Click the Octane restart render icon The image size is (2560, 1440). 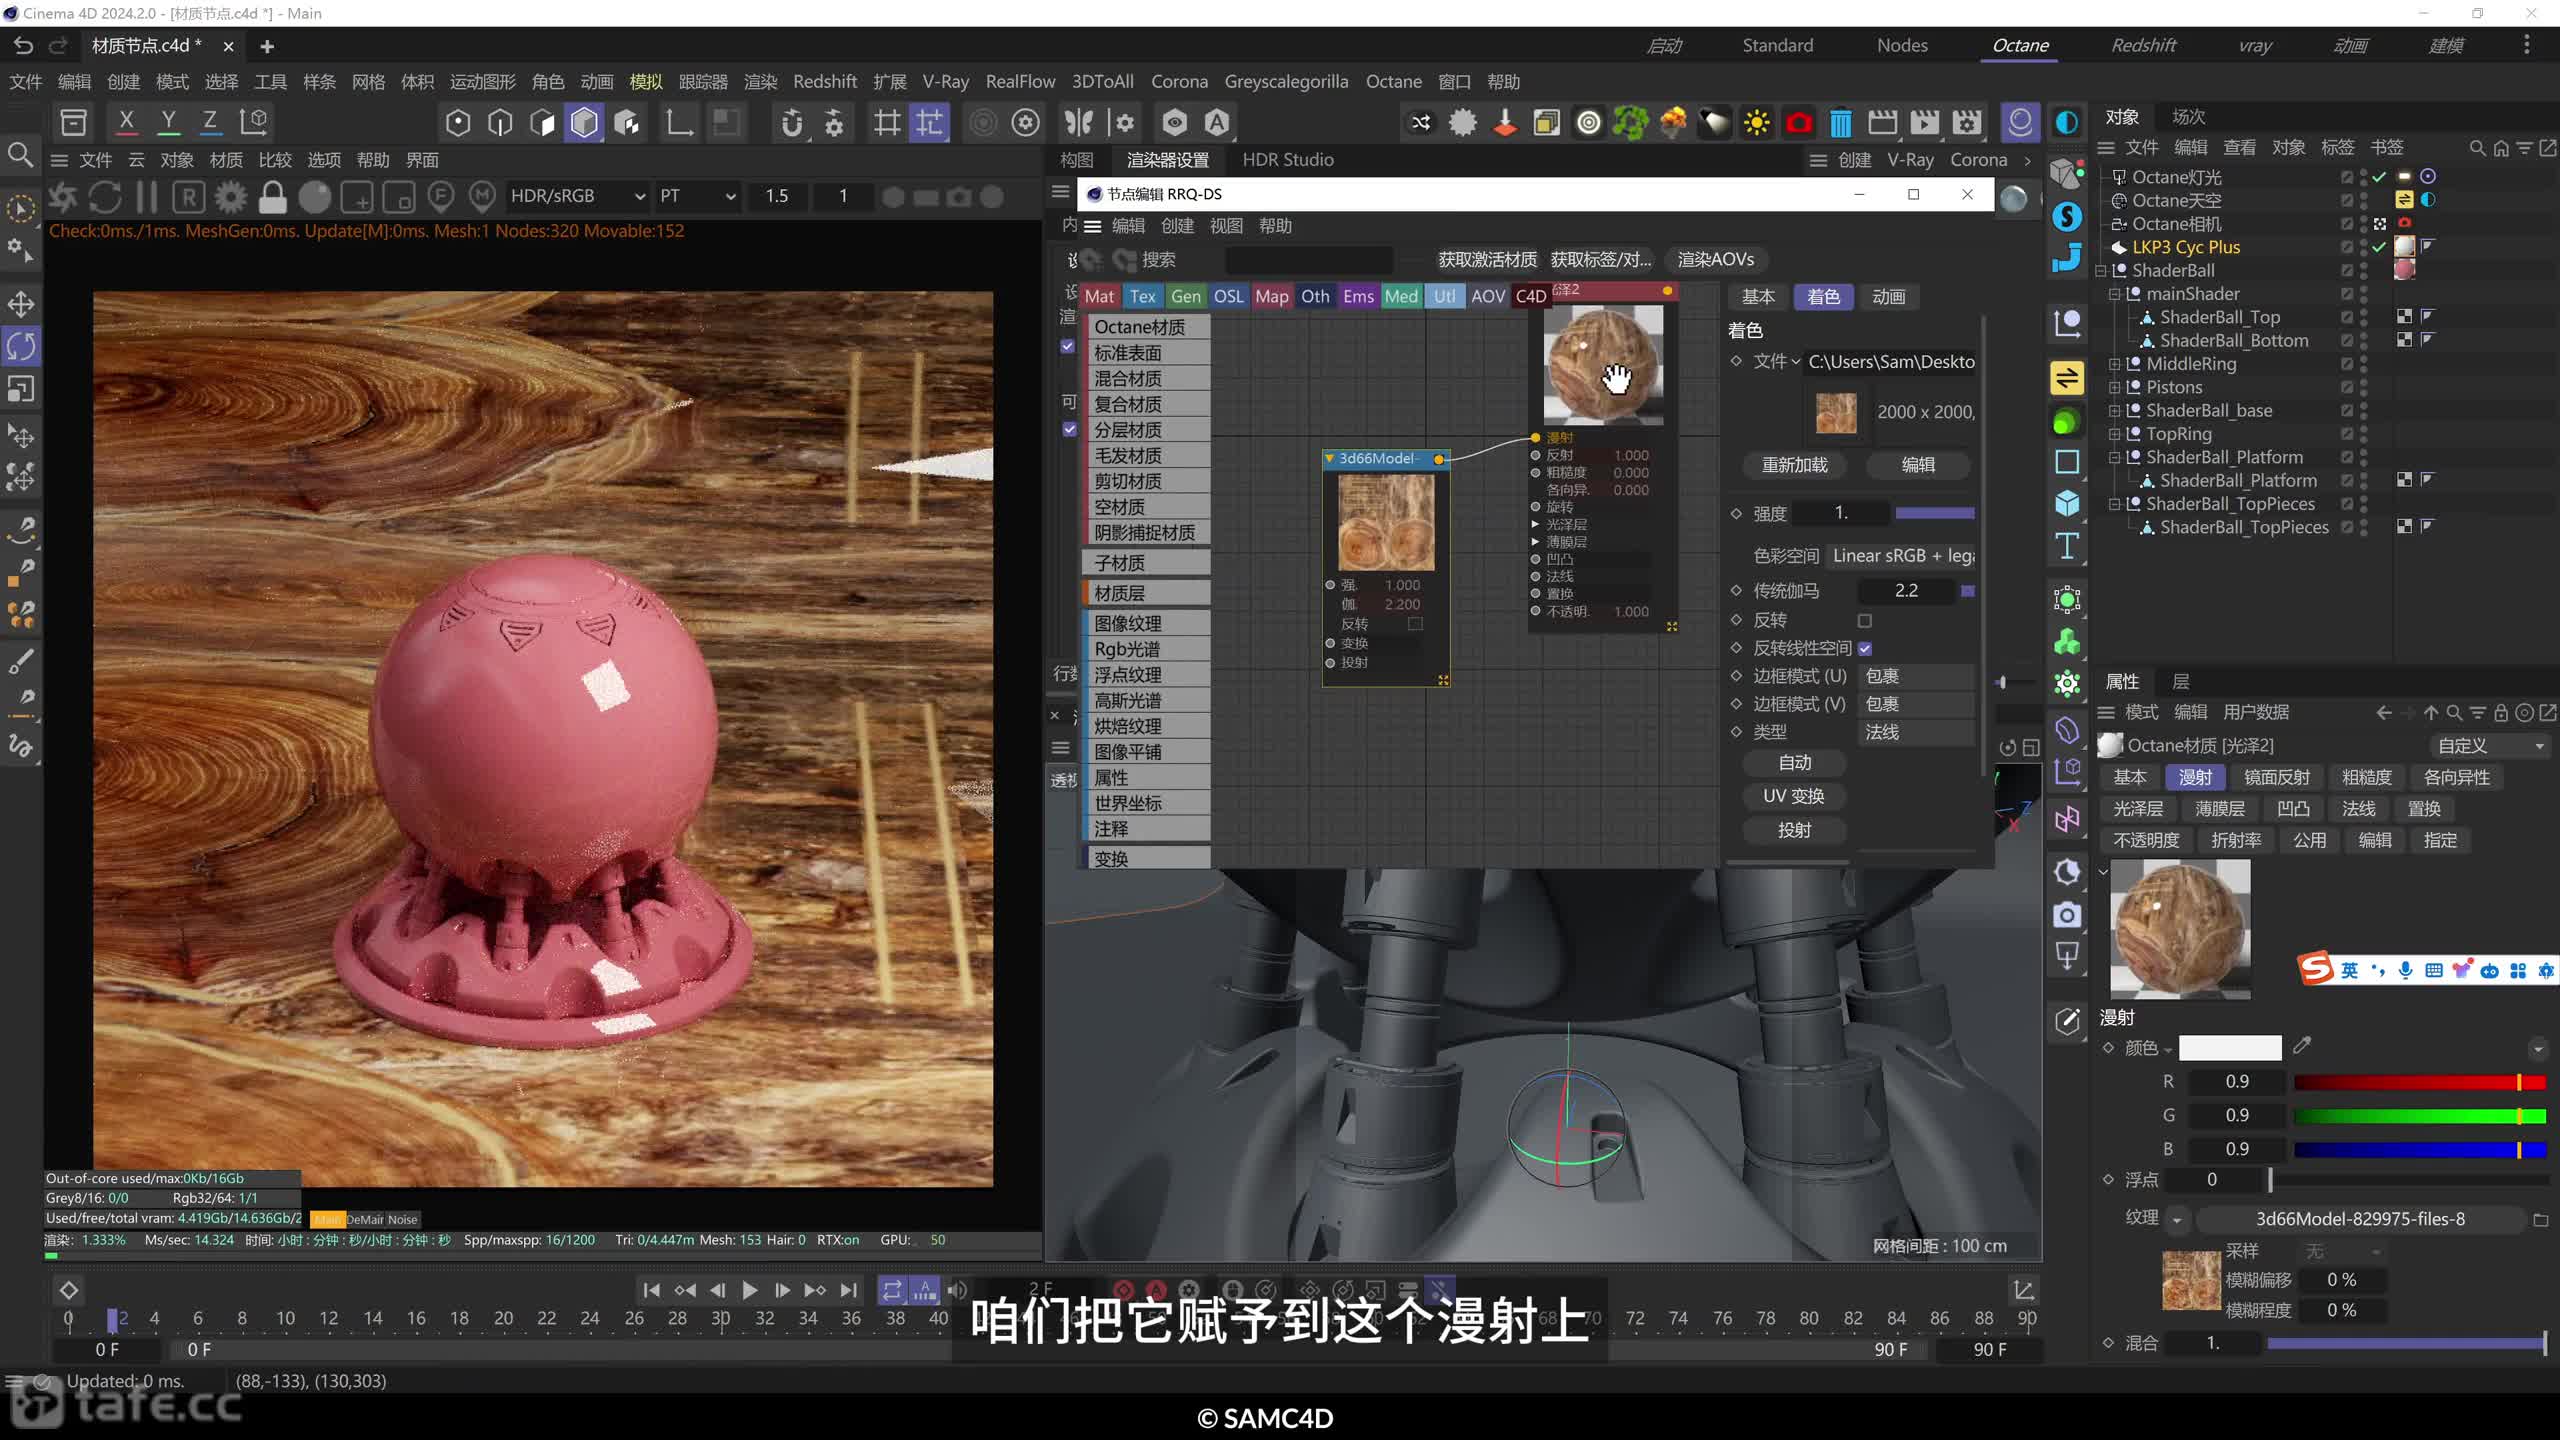(105, 197)
